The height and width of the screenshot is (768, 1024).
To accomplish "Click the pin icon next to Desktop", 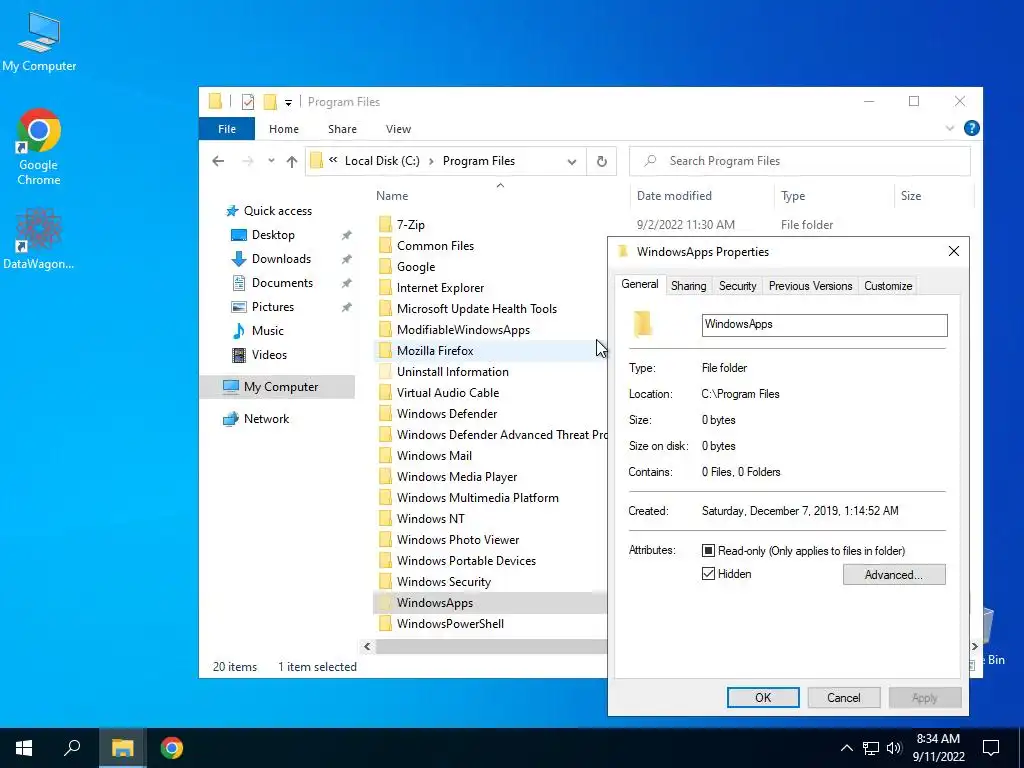I will [346, 235].
